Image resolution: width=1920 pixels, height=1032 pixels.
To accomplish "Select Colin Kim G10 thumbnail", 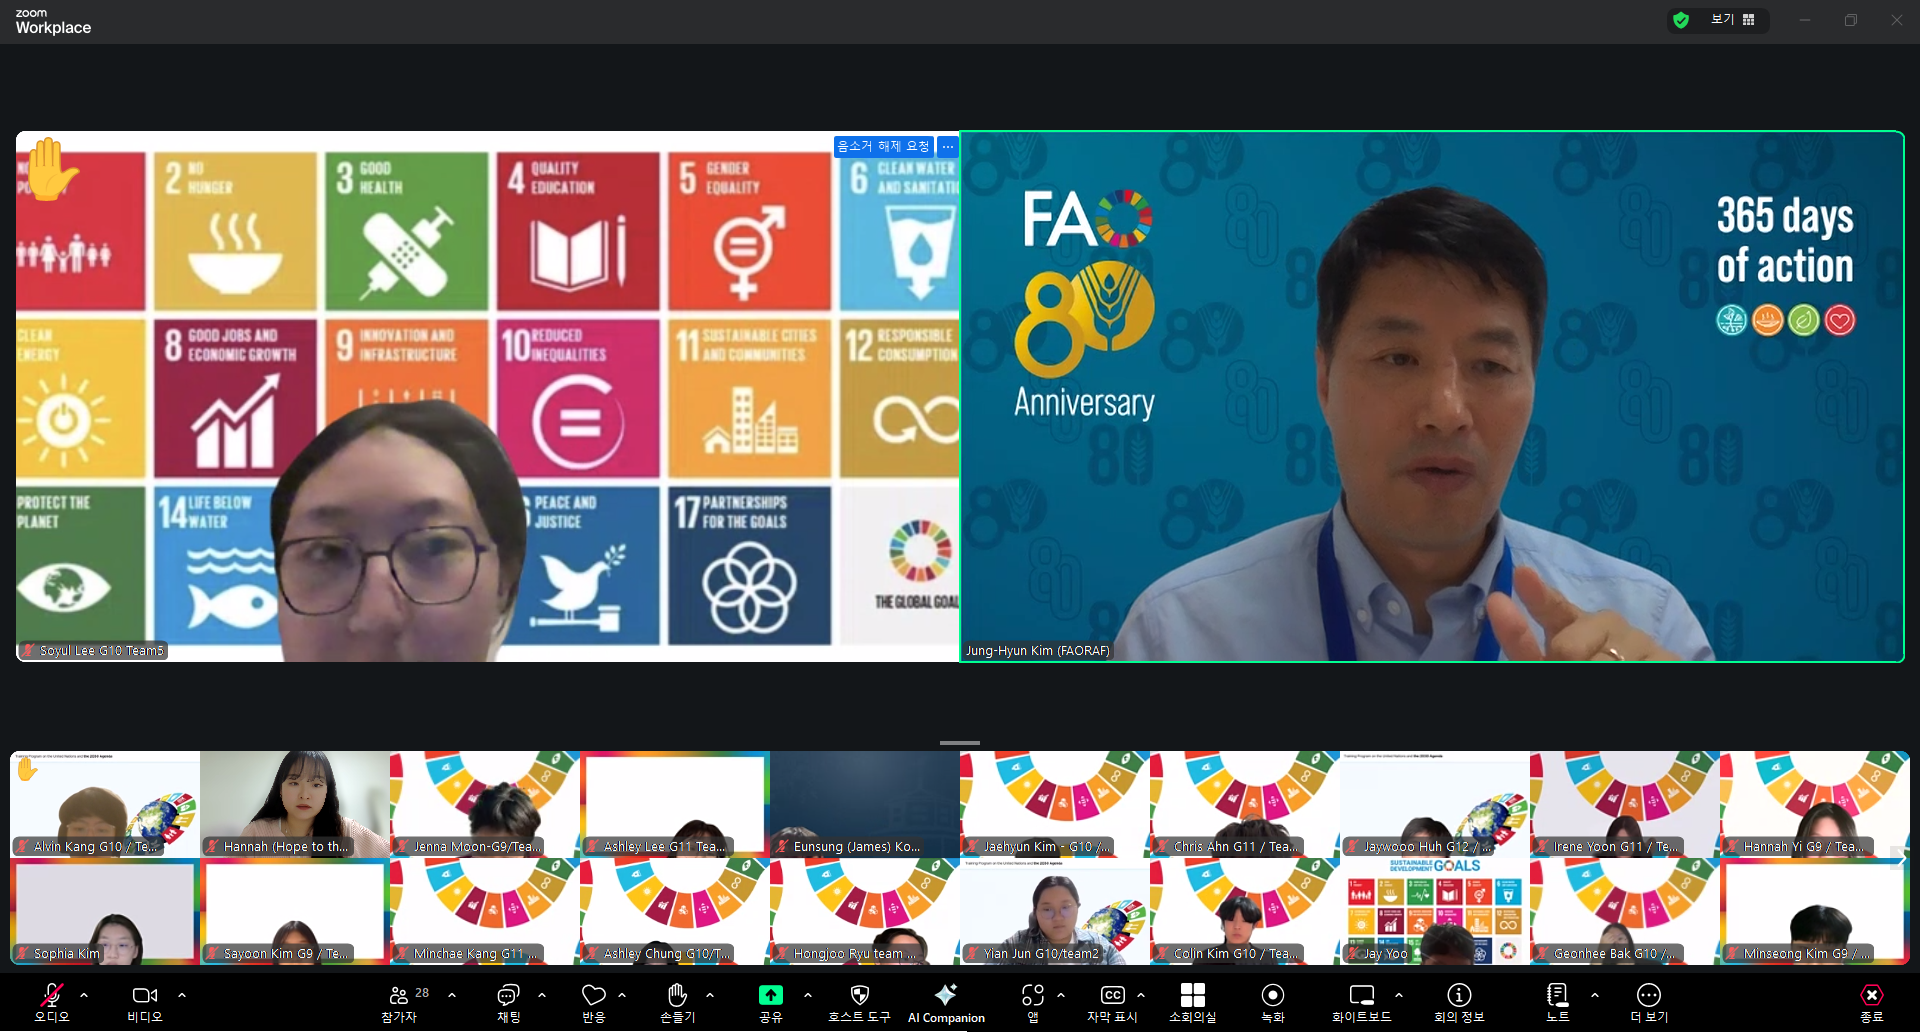I will 1245,912.
